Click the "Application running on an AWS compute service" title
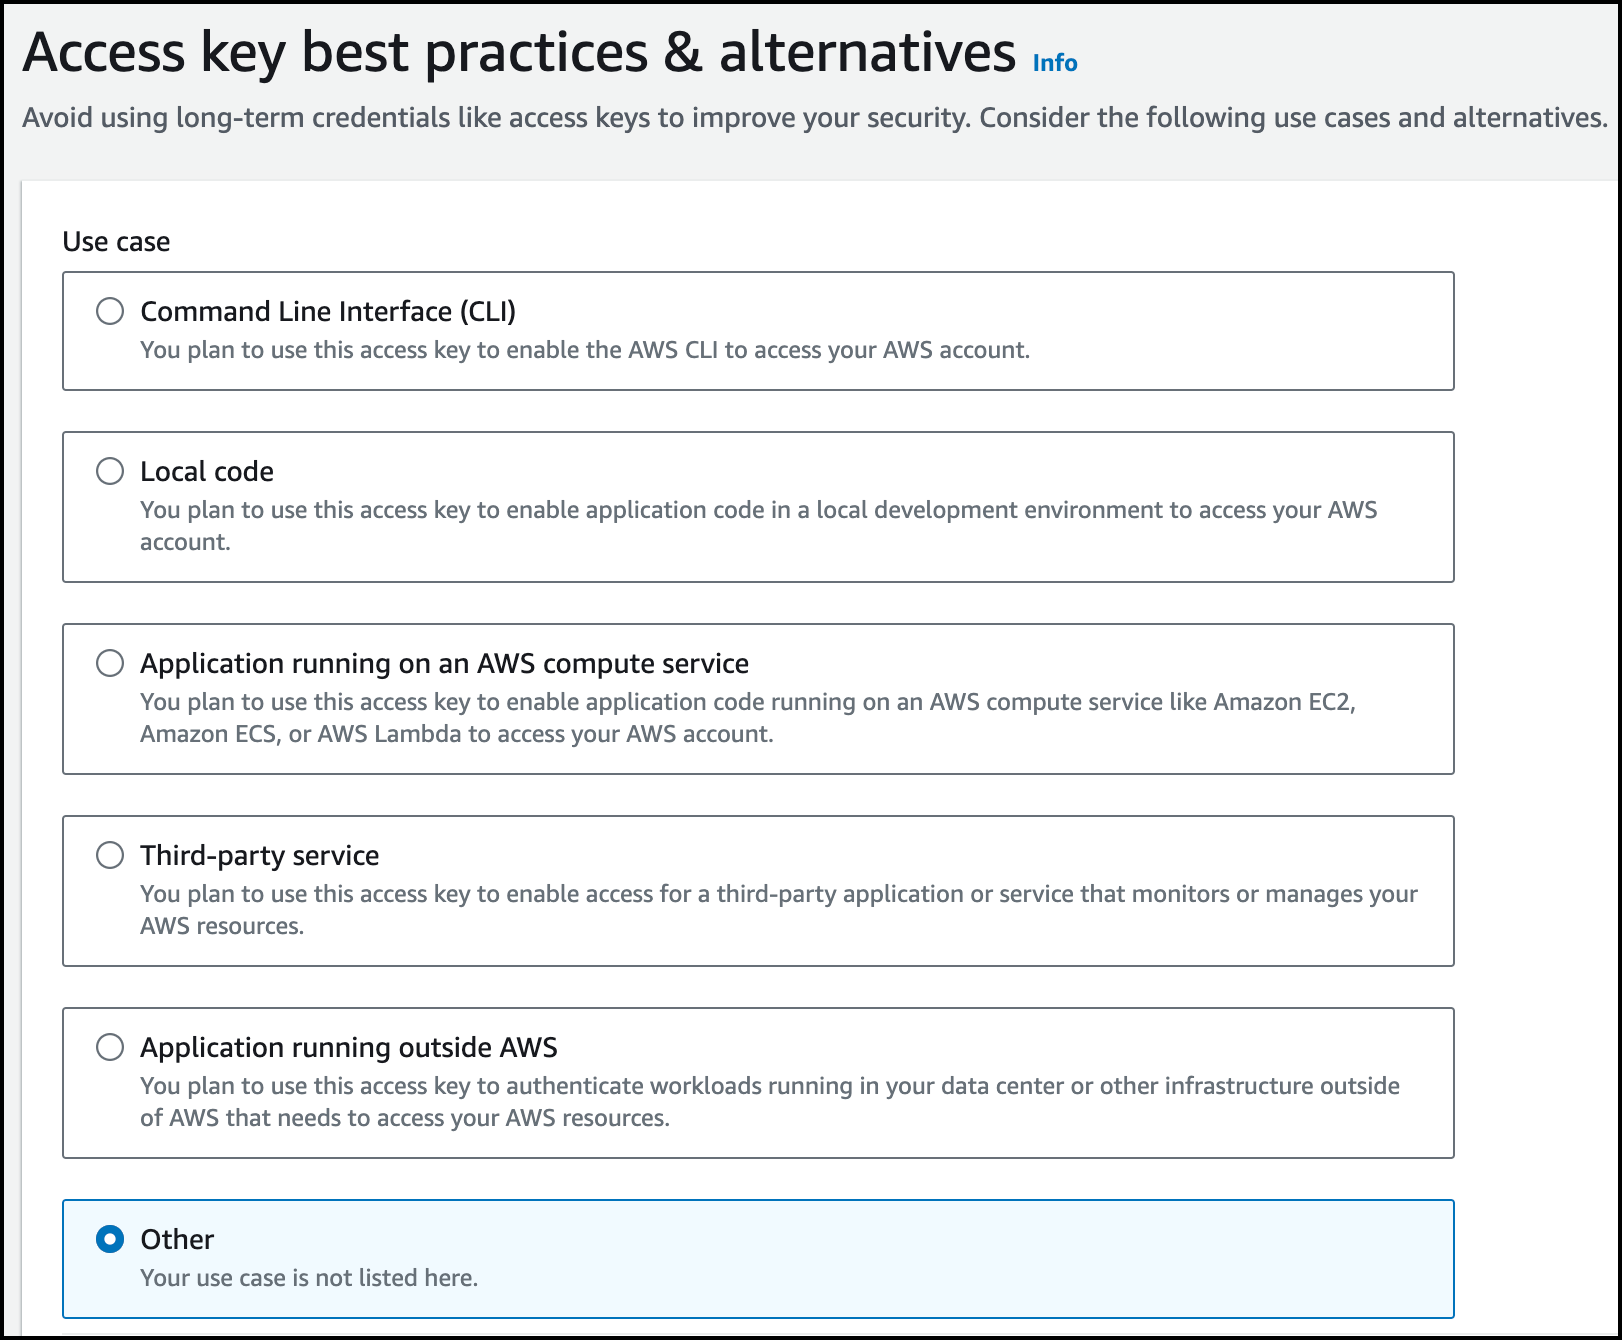Viewport: 1622px width, 1340px height. click(x=444, y=663)
